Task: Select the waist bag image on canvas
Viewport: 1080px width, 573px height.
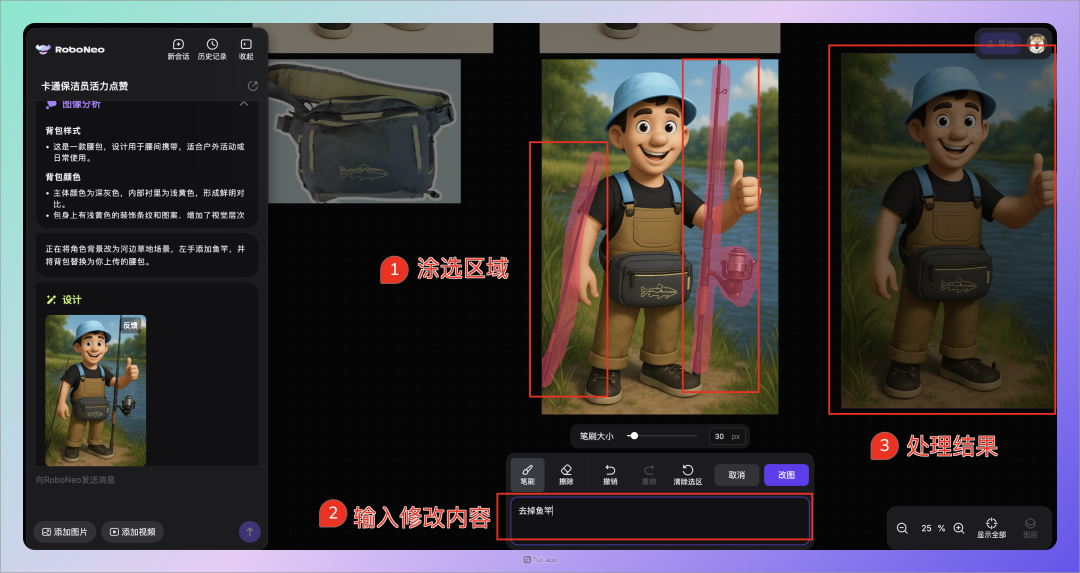Action: click(364, 131)
